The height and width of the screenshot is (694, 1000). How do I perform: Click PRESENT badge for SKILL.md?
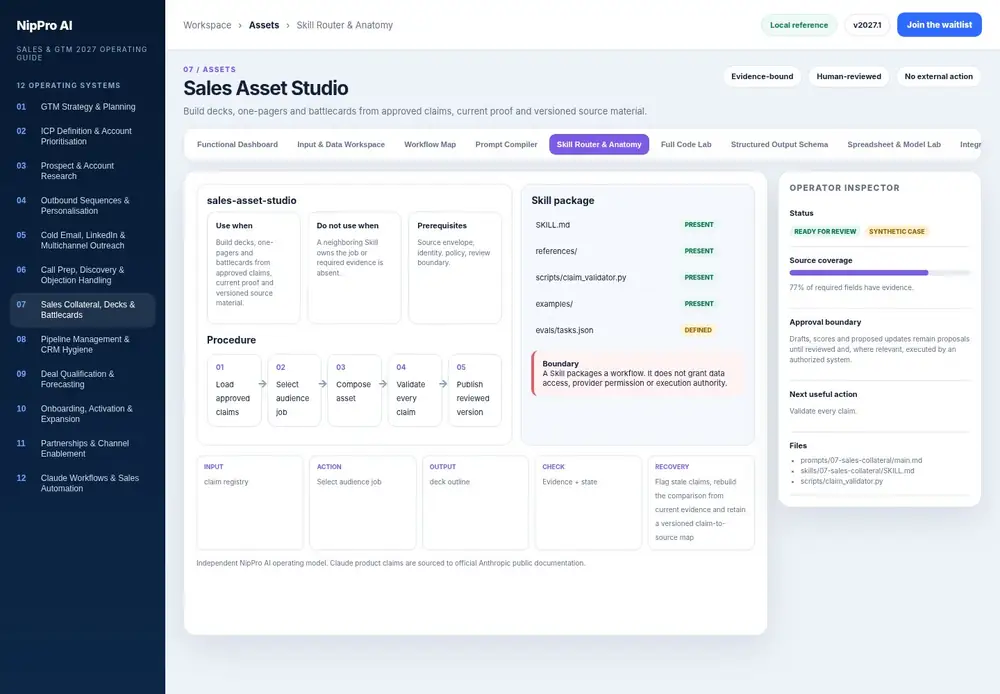point(699,225)
